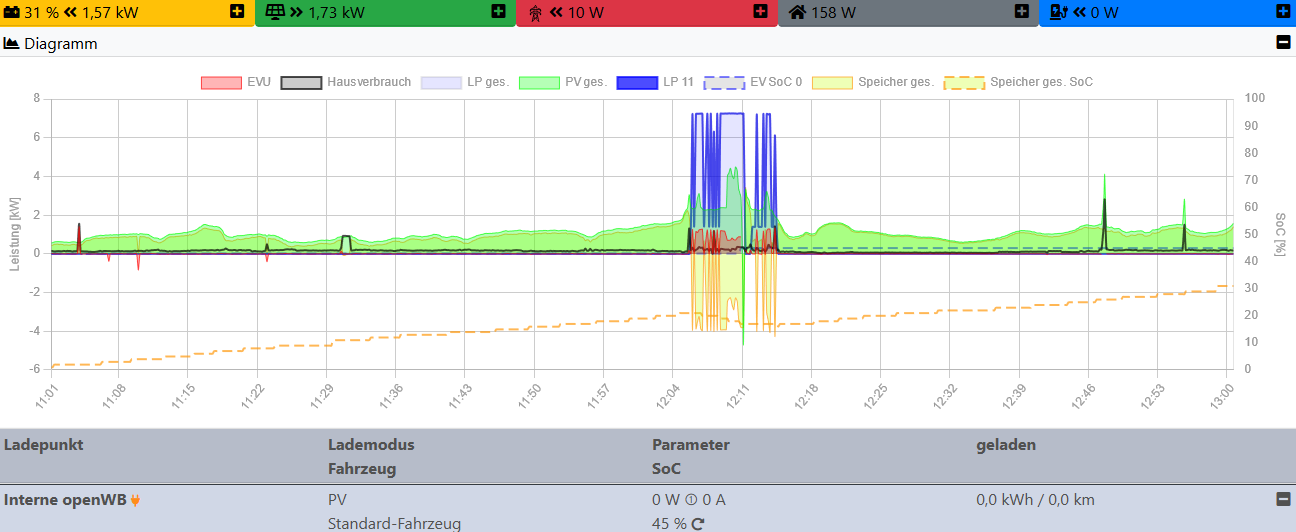Collapse the Diagramm panel
Screen dimensions: 1296x532
[1283, 43]
